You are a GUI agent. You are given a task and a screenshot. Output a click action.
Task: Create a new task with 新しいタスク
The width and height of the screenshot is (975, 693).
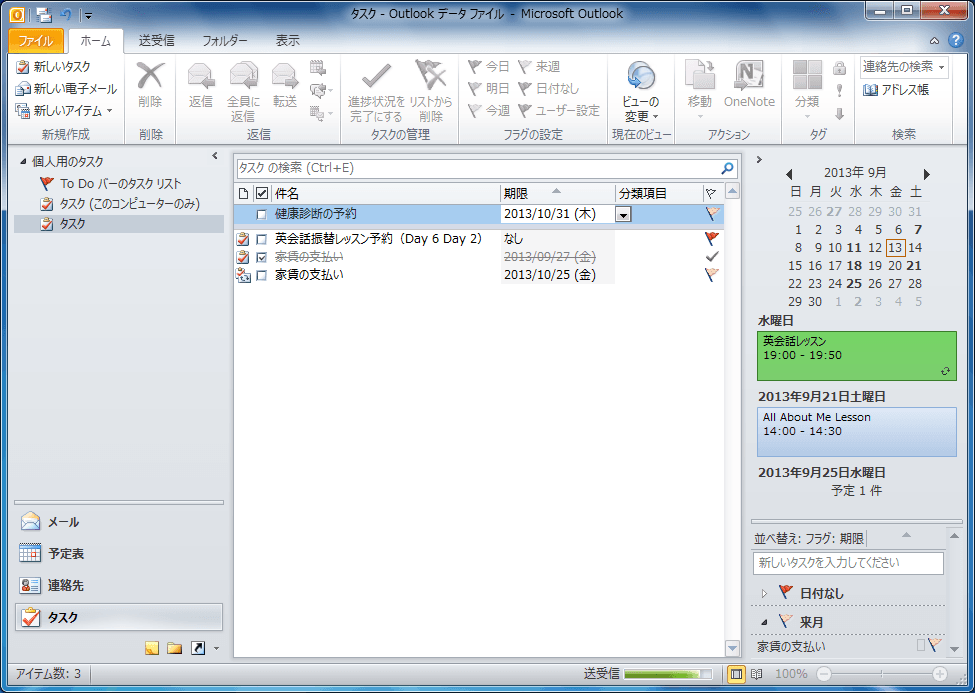pyautogui.click(x=53, y=67)
